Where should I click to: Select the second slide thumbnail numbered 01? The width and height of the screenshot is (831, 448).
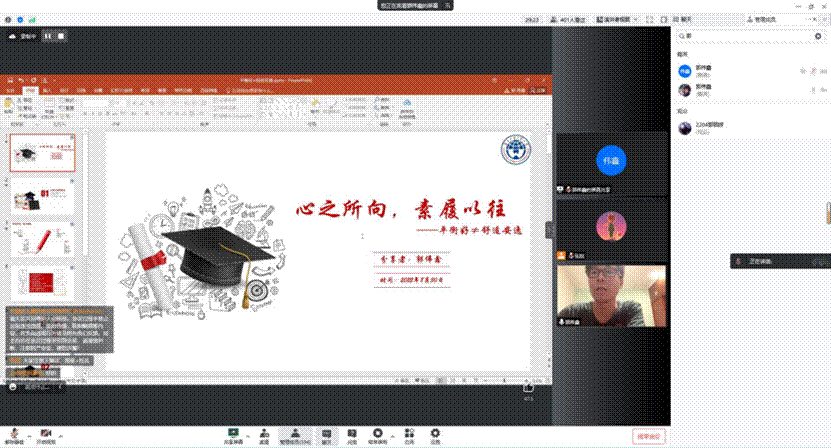pos(43,197)
